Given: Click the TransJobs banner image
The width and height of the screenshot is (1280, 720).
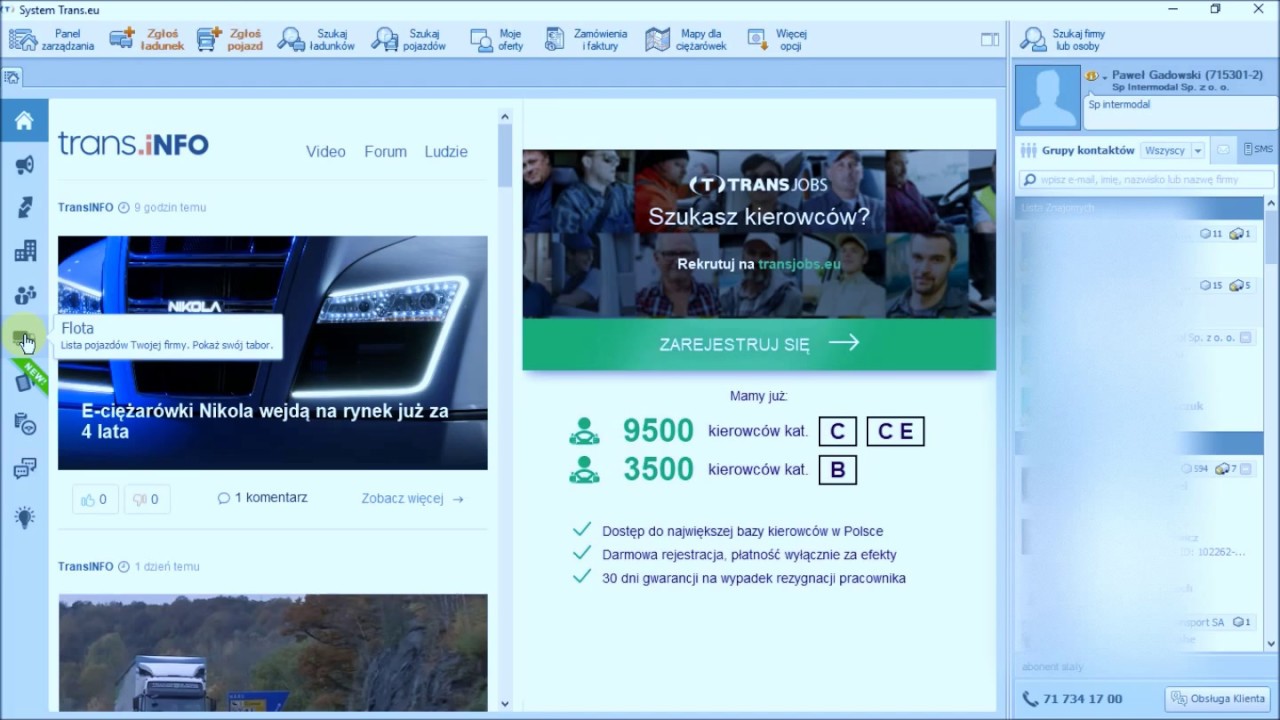Looking at the screenshot, I should (759, 234).
